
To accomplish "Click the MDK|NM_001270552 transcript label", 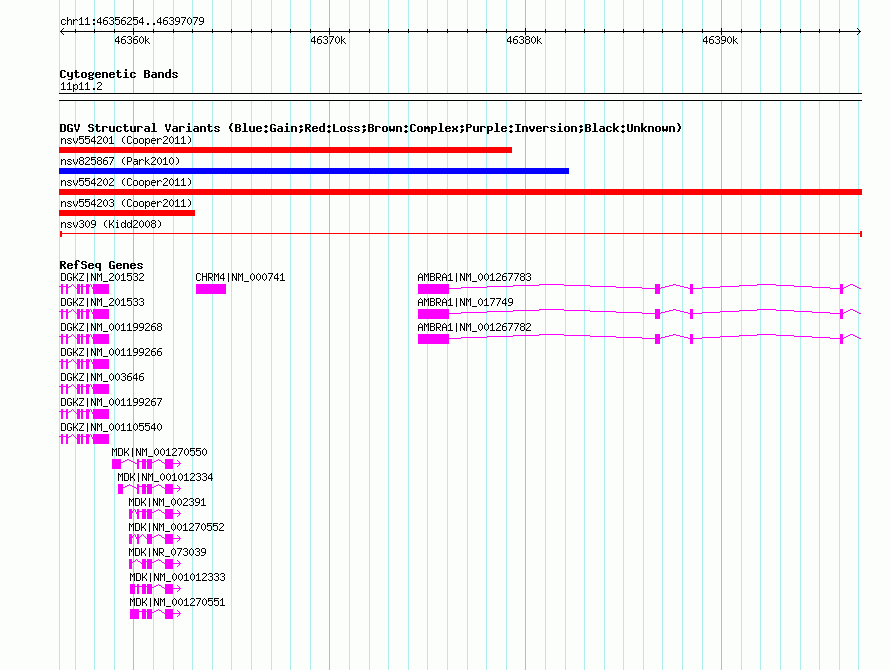I will coord(177,527).
